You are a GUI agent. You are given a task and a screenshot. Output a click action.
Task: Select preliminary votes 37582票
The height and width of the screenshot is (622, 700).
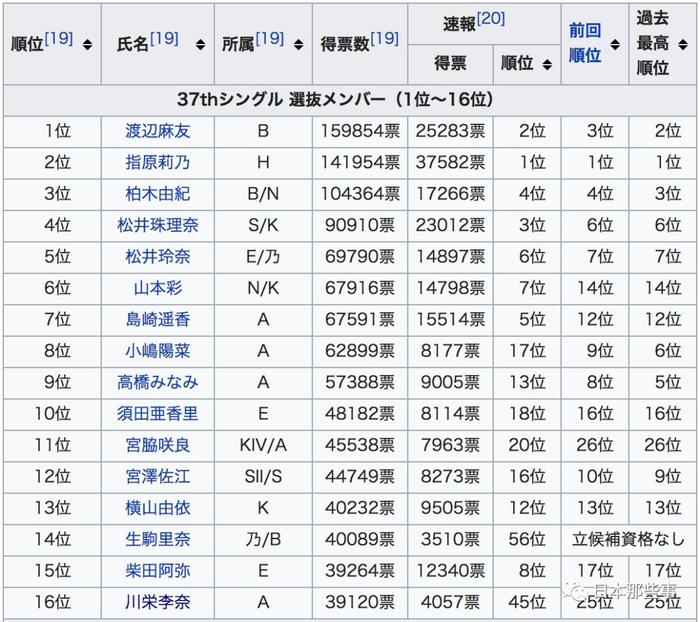[x=450, y=163]
